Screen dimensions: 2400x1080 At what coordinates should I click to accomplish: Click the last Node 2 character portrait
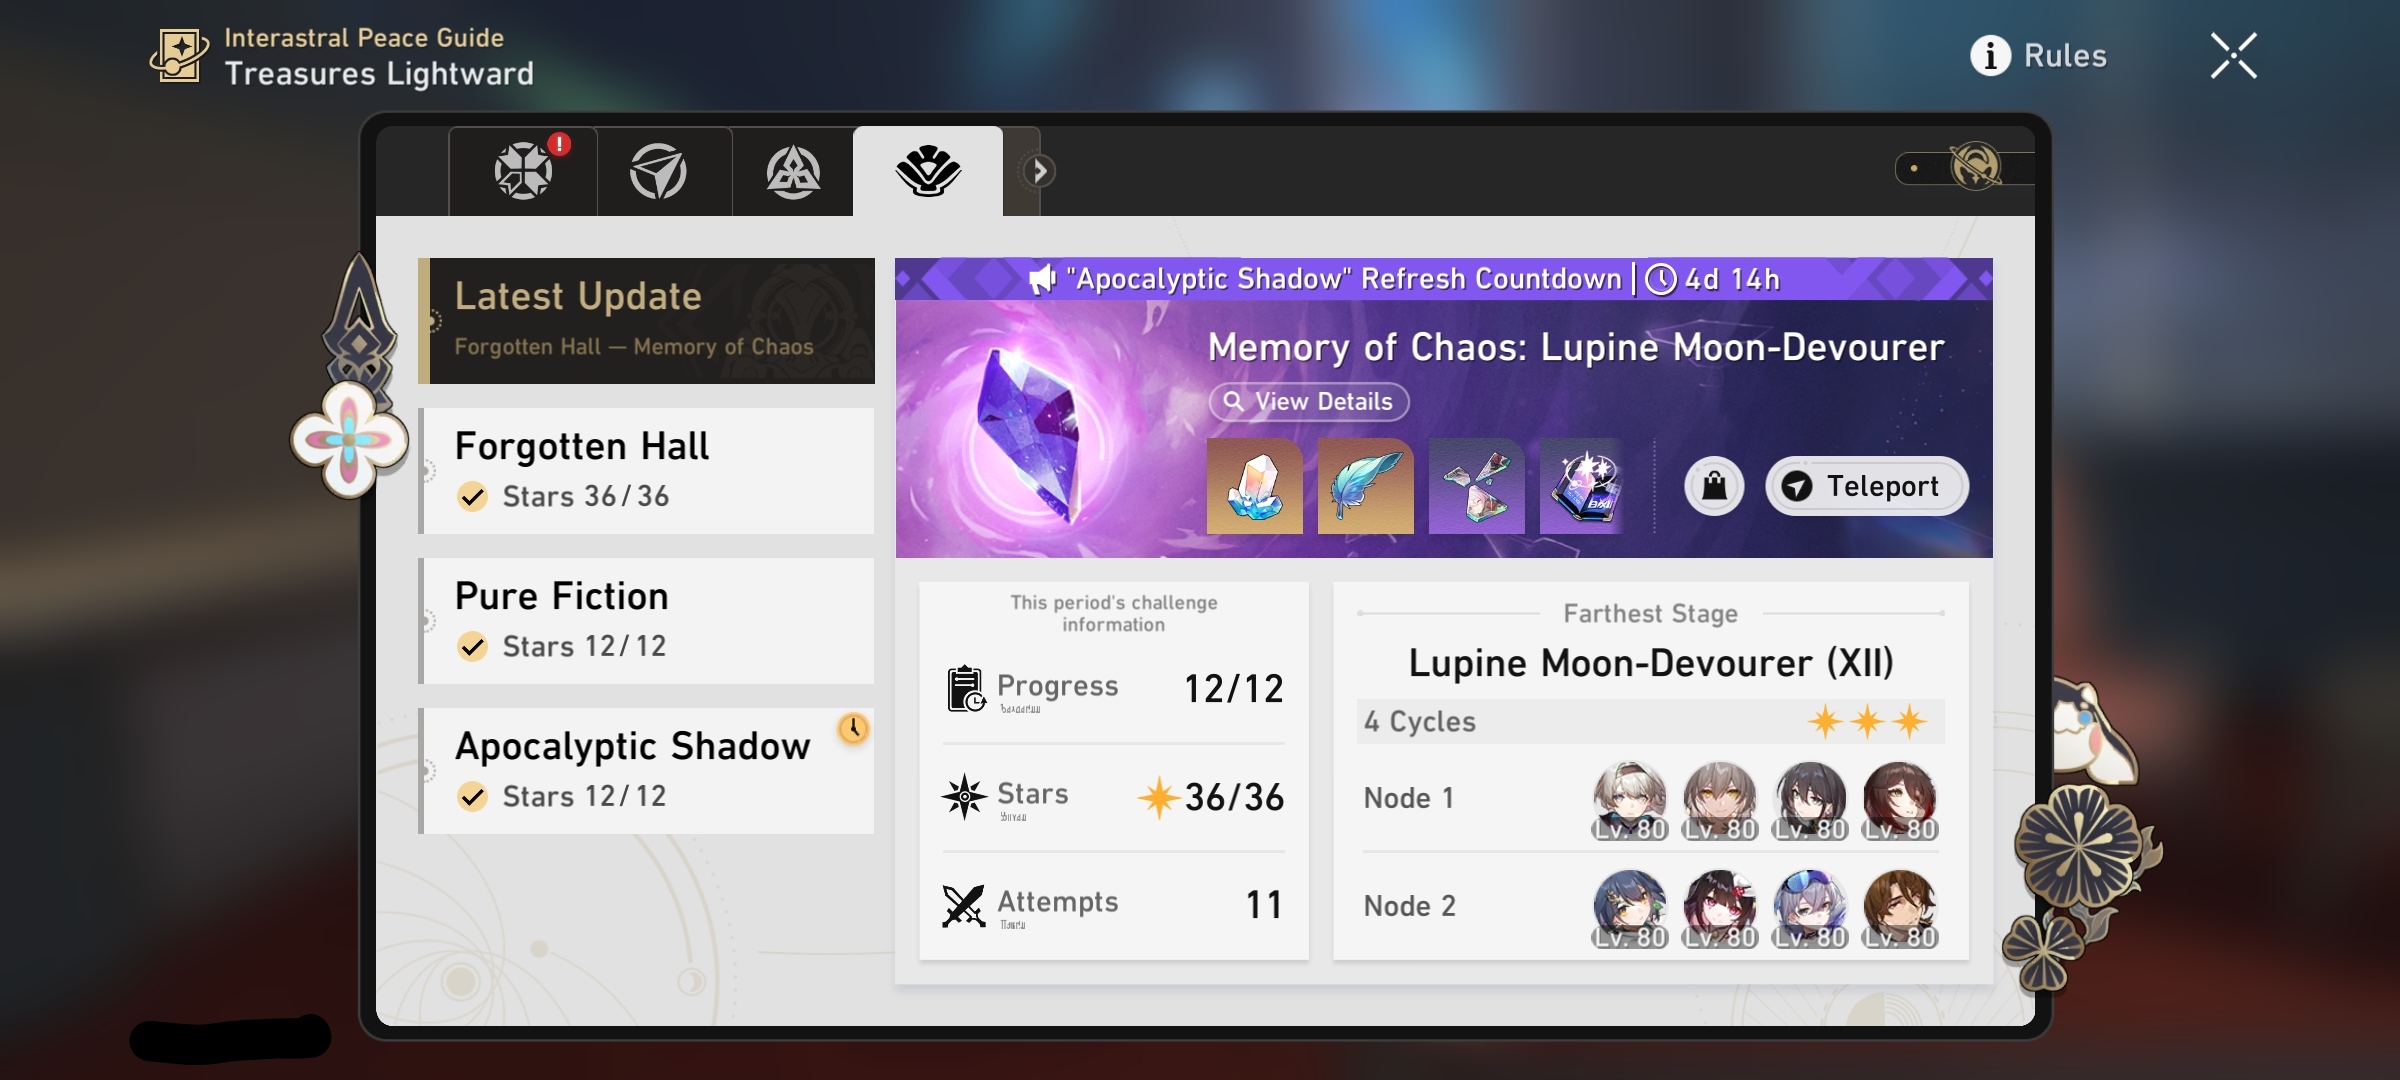point(1899,908)
